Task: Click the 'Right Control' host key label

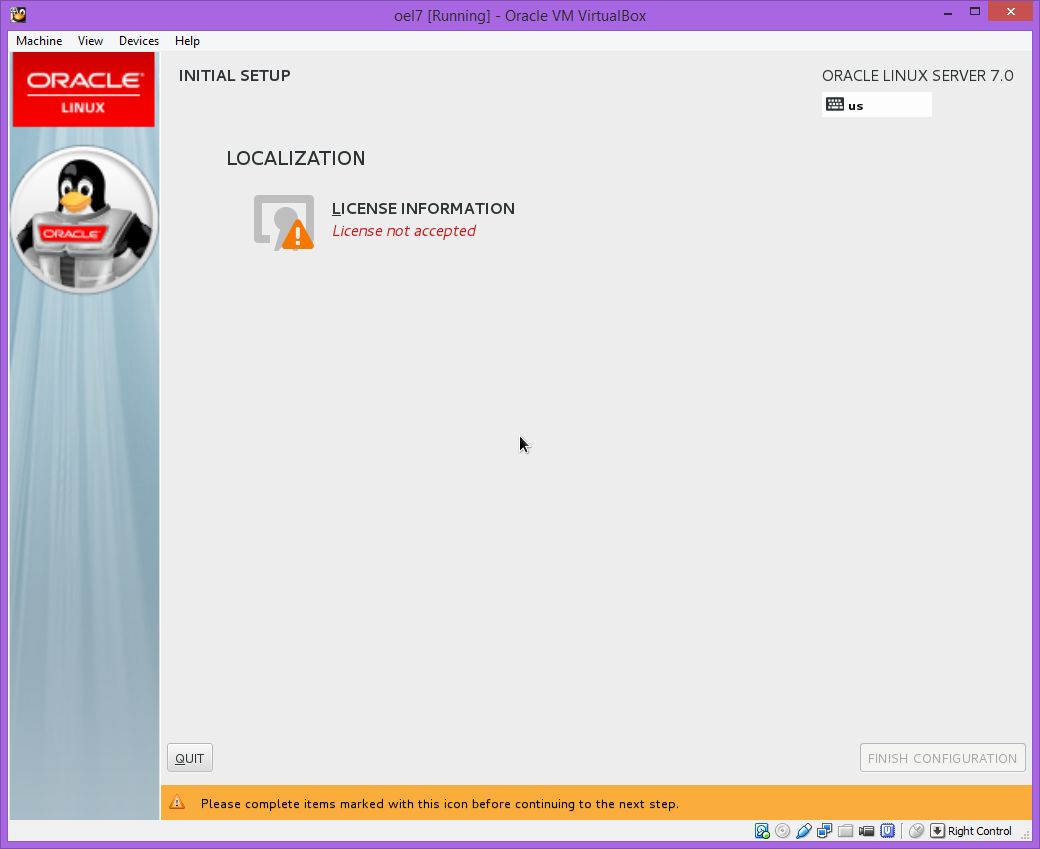Action: [980, 831]
